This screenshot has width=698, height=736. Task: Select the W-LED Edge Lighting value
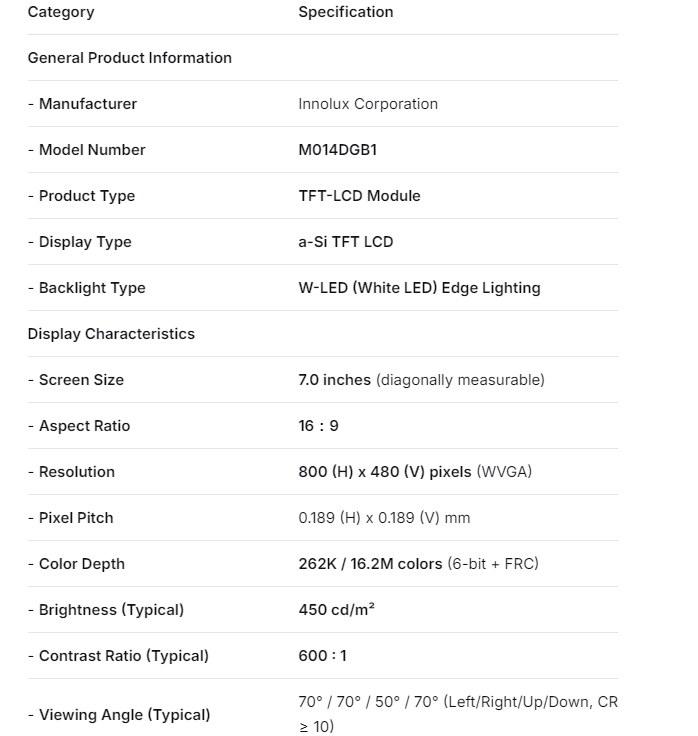pyautogui.click(x=419, y=288)
